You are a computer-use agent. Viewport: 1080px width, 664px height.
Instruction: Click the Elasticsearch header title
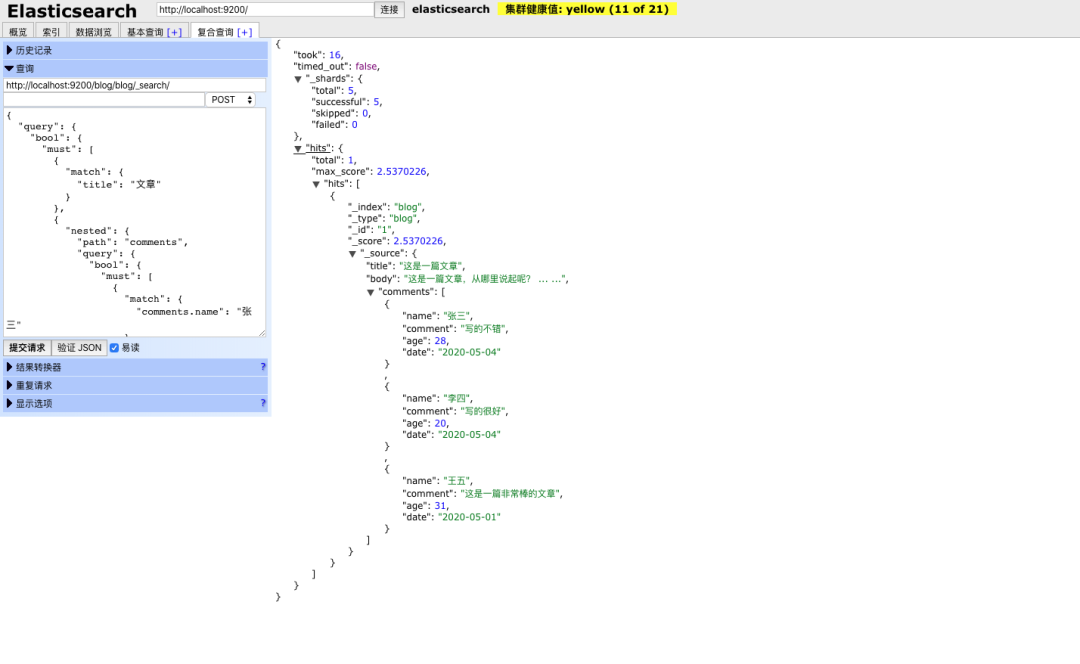click(x=72, y=11)
